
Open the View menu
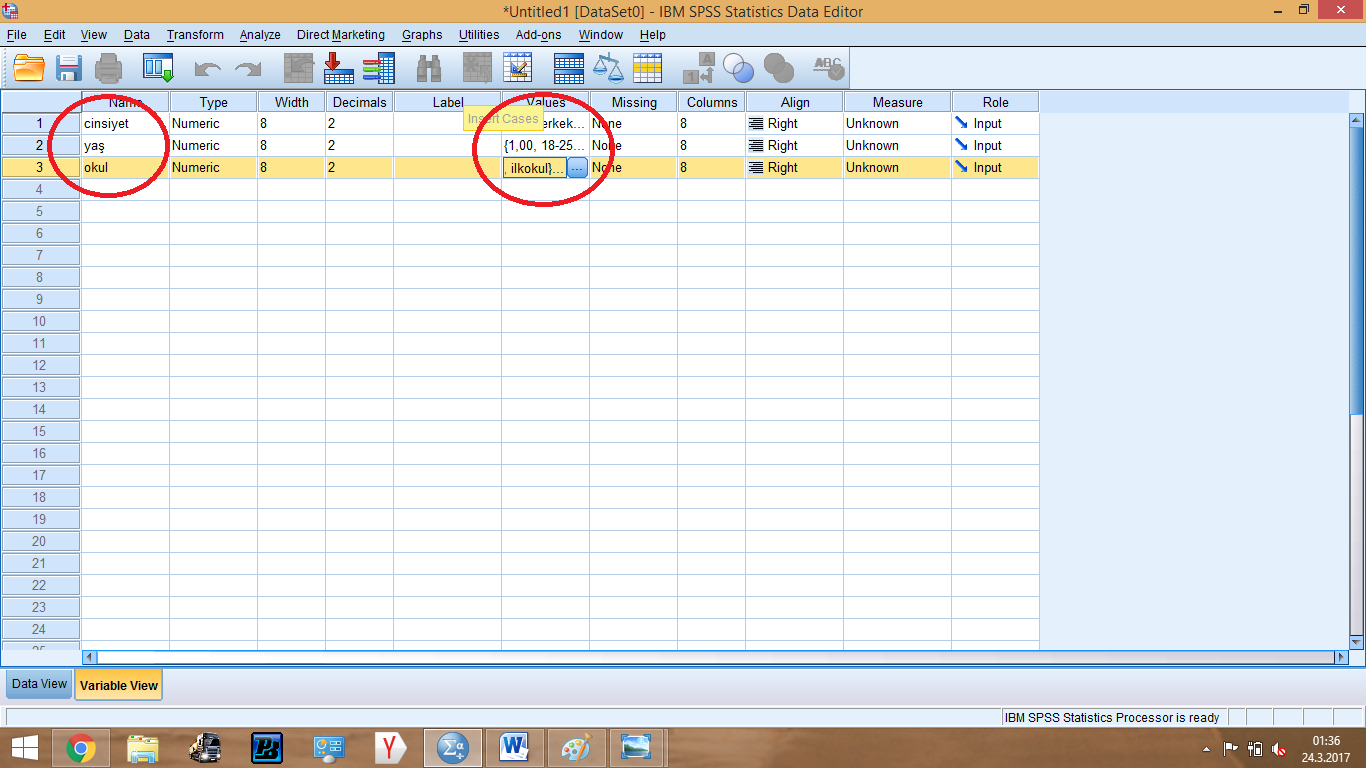pos(94,35)
